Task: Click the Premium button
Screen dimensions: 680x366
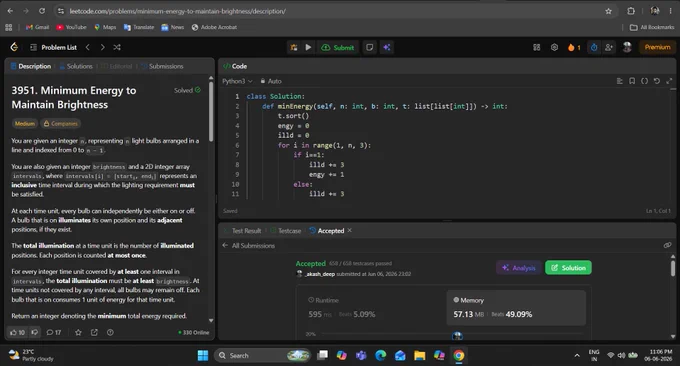Action: point(657,47)
